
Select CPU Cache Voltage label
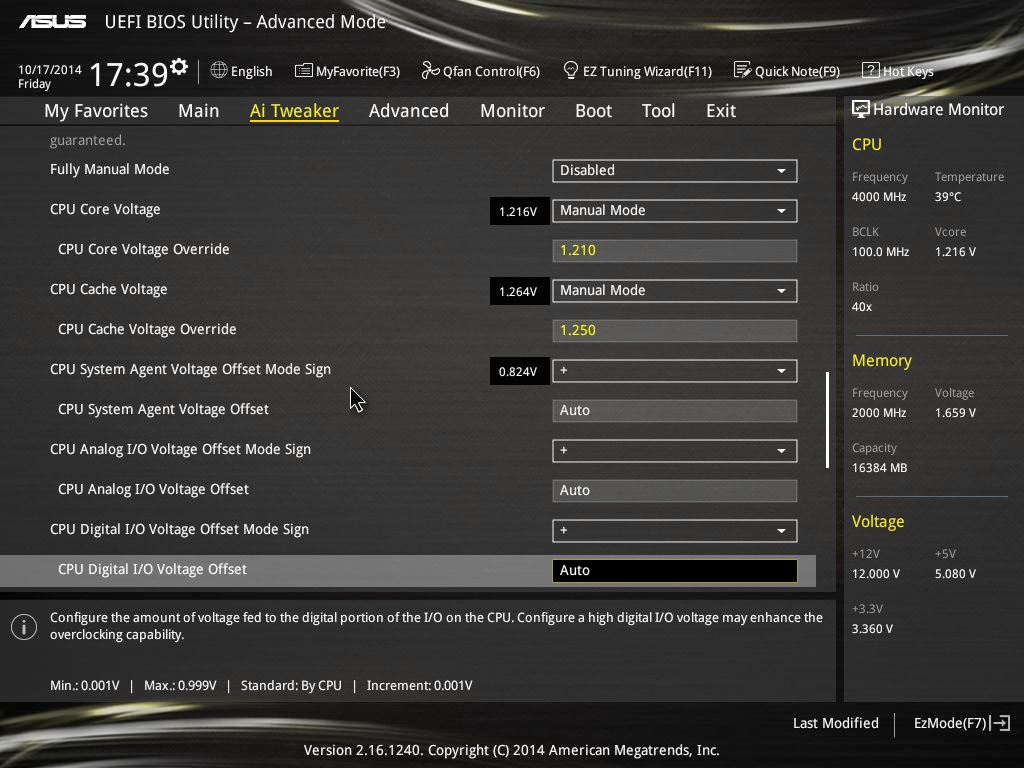point(108,289)
